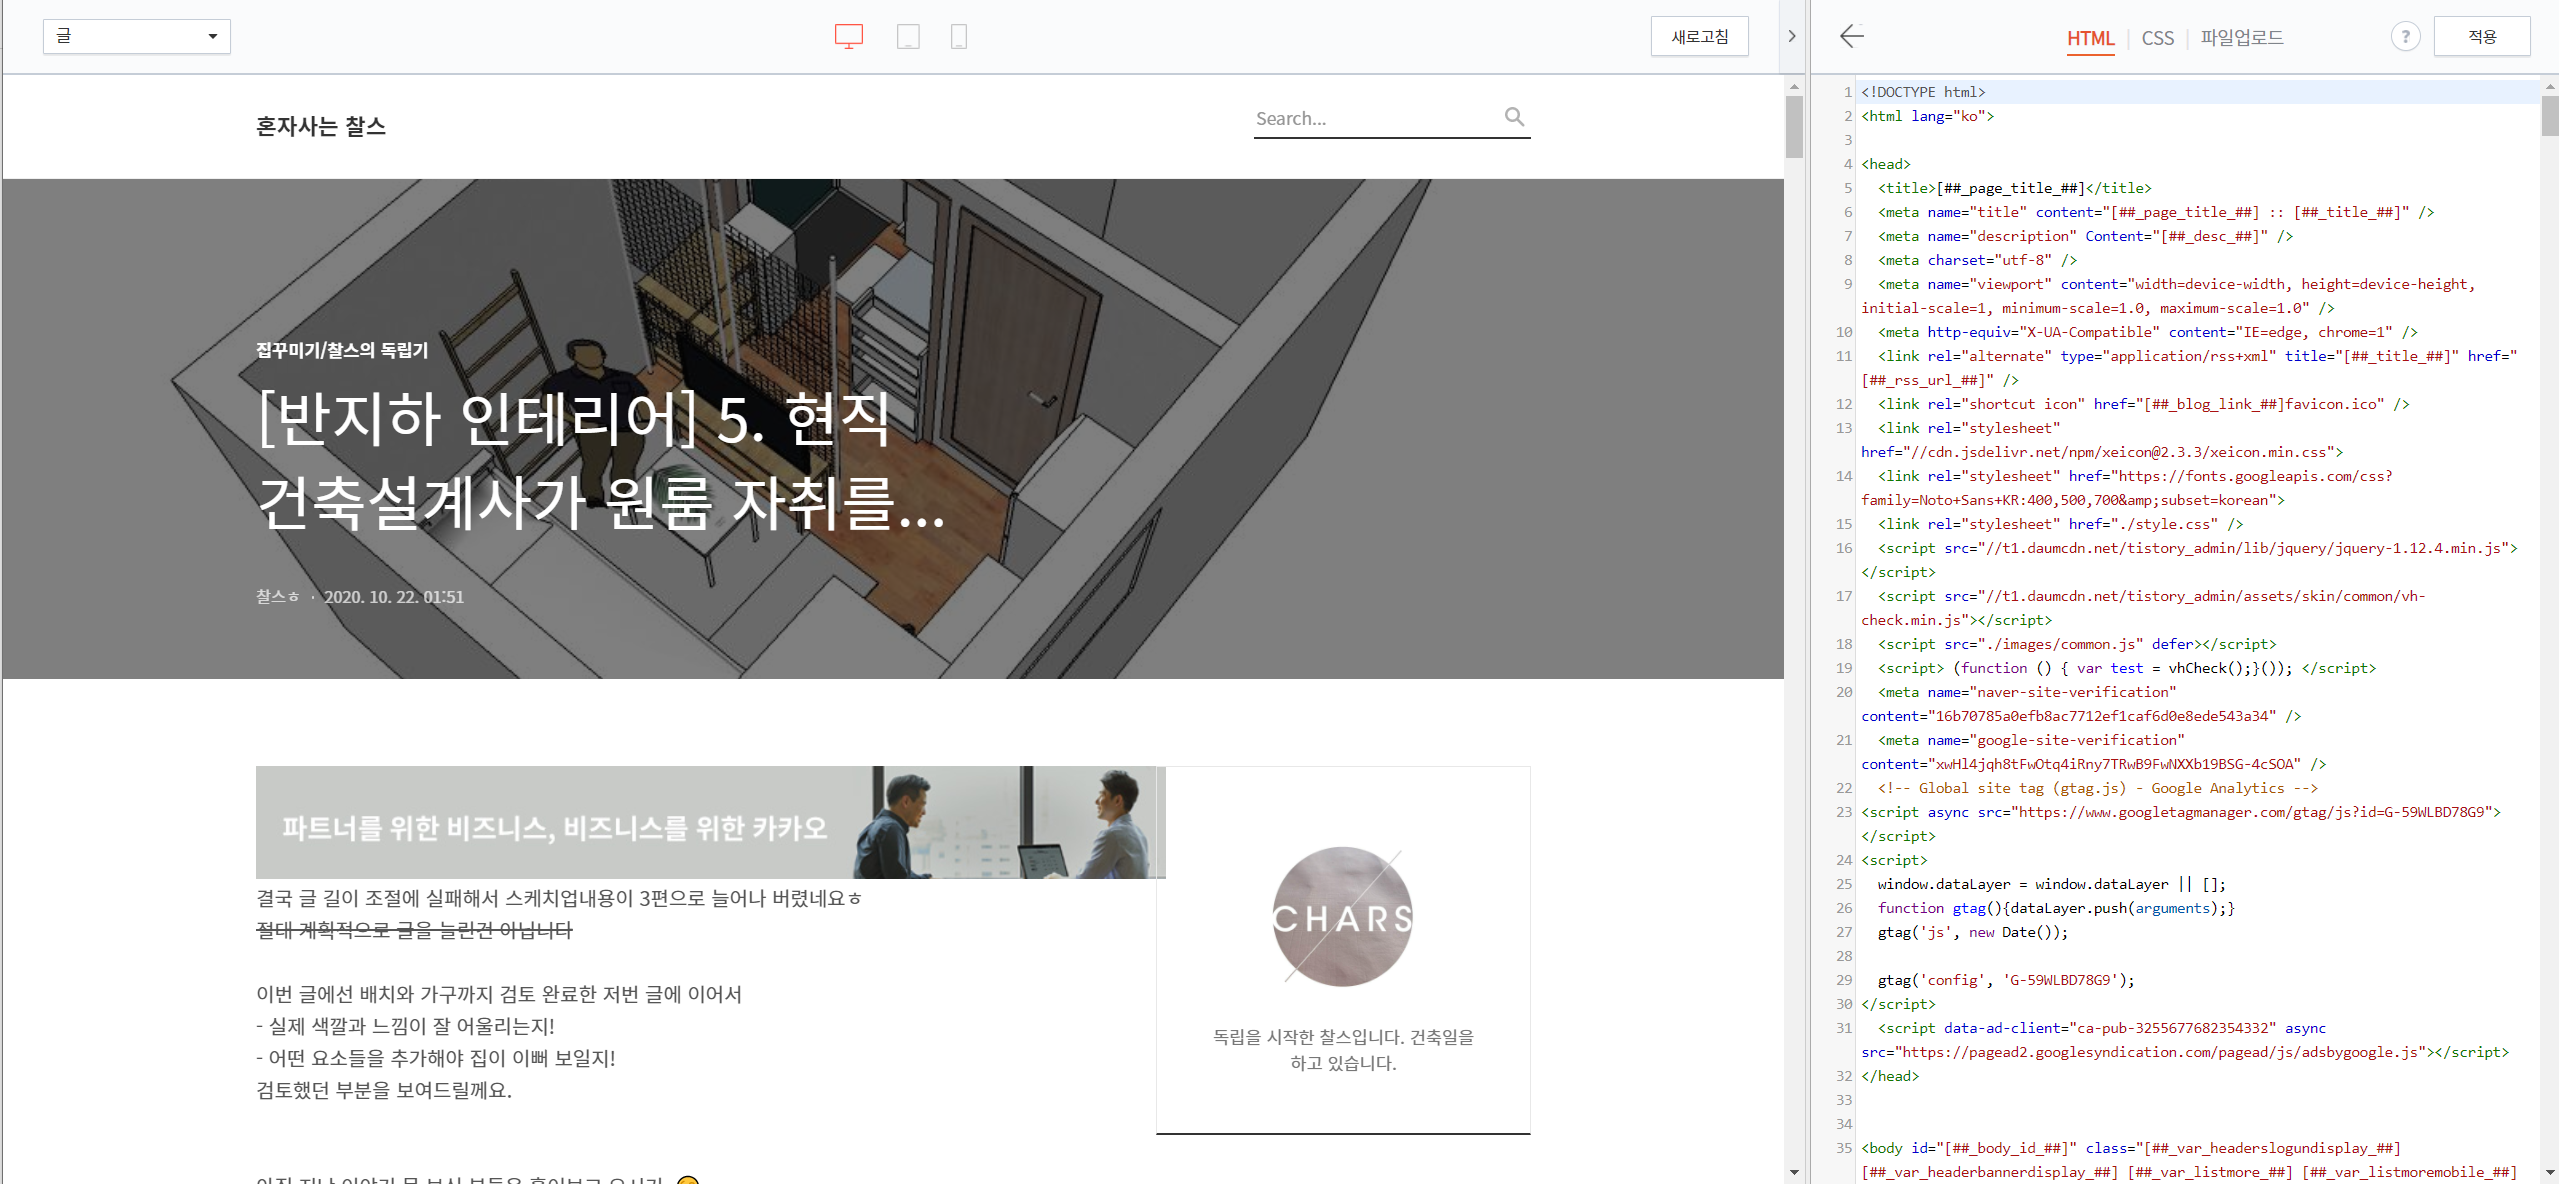Image resolution: width=2559 pixels, height=1184 pixels.
Task: Click the preview pane scrollbar down arrow
Action: pos(1794,1171)
